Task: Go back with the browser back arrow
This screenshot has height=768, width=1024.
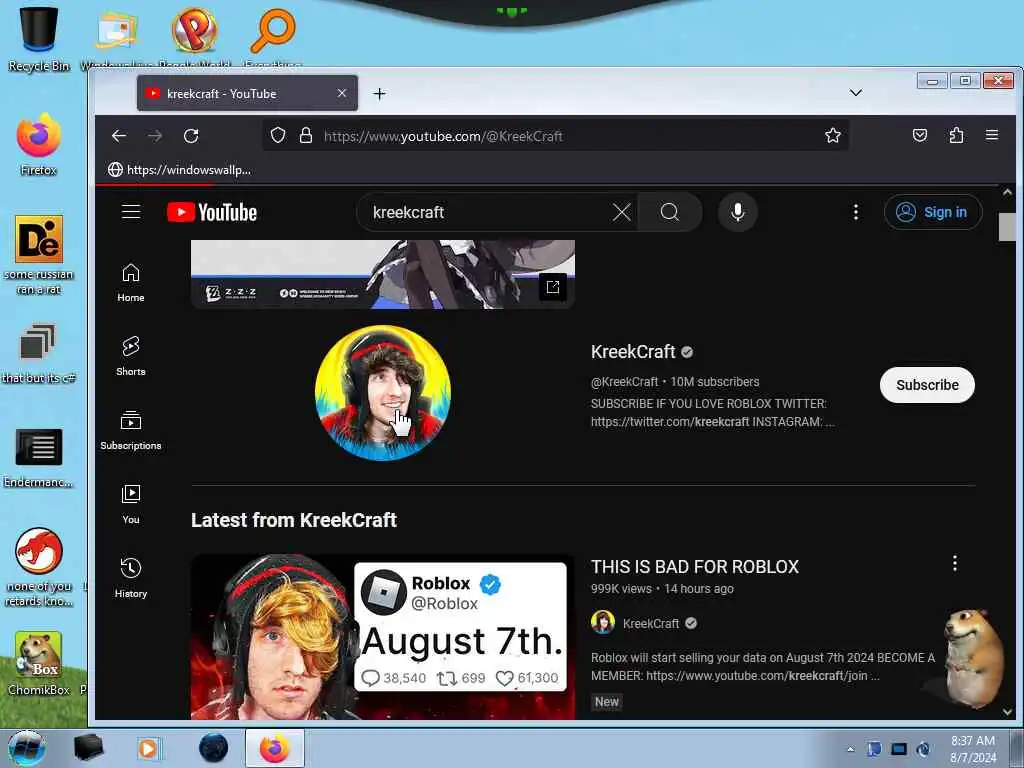Action: (119, 136)
